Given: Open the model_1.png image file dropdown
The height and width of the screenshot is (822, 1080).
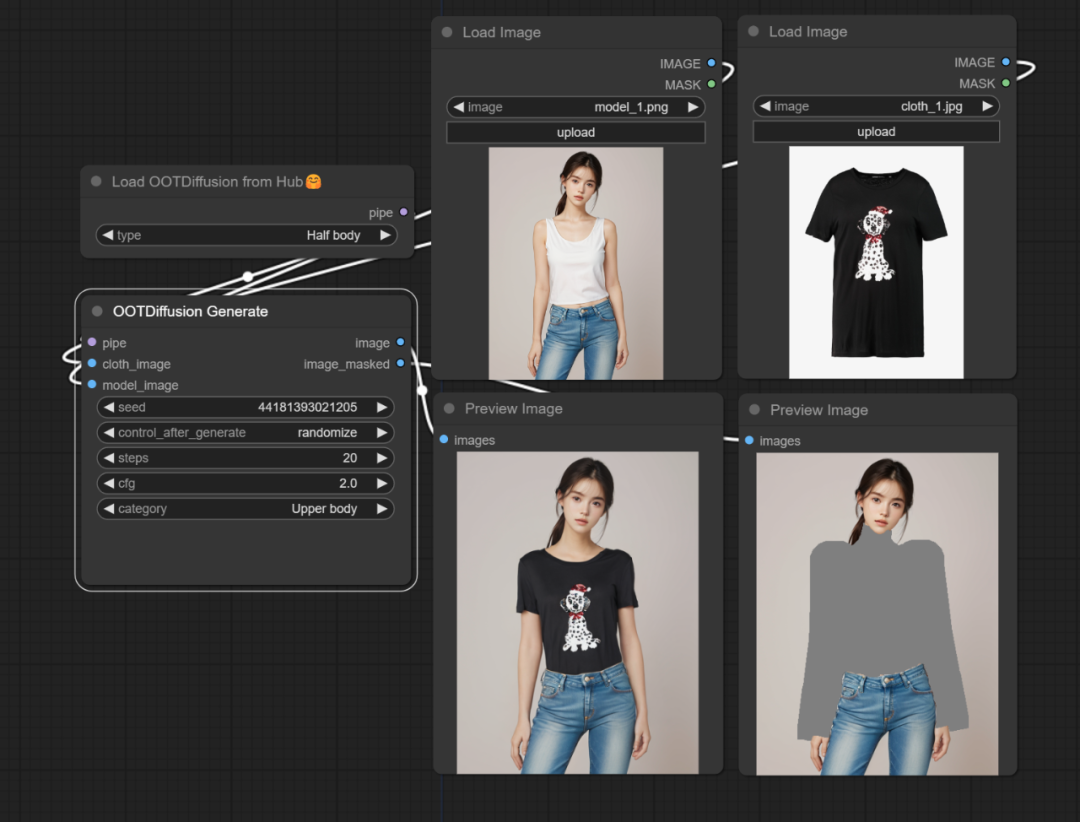Looking at the screenshot, I should [576, 107].
